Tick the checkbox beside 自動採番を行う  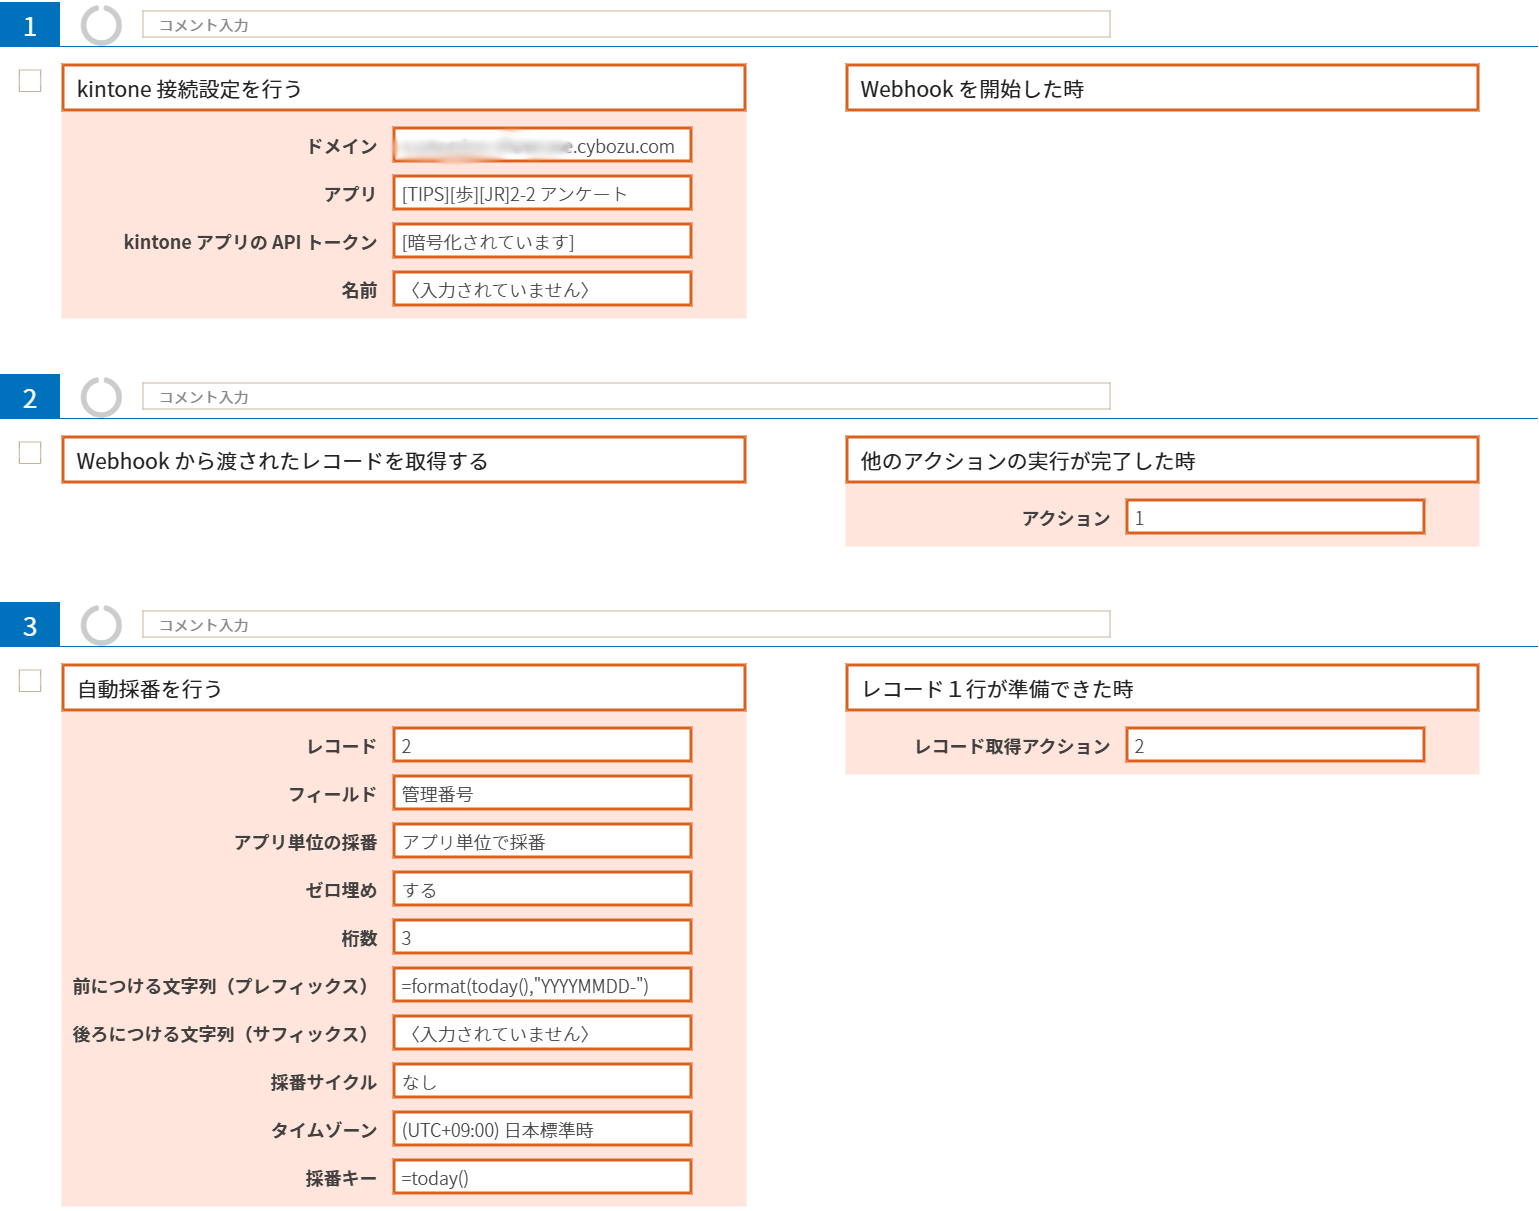(30, 681)
